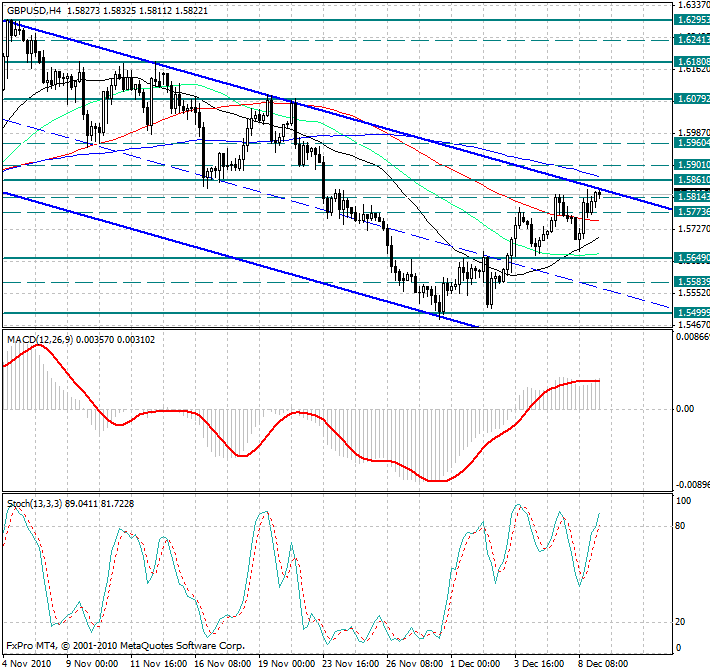The image size is (710, 671).
Task: Click the 1.5649 price level label
Action: 692,258
